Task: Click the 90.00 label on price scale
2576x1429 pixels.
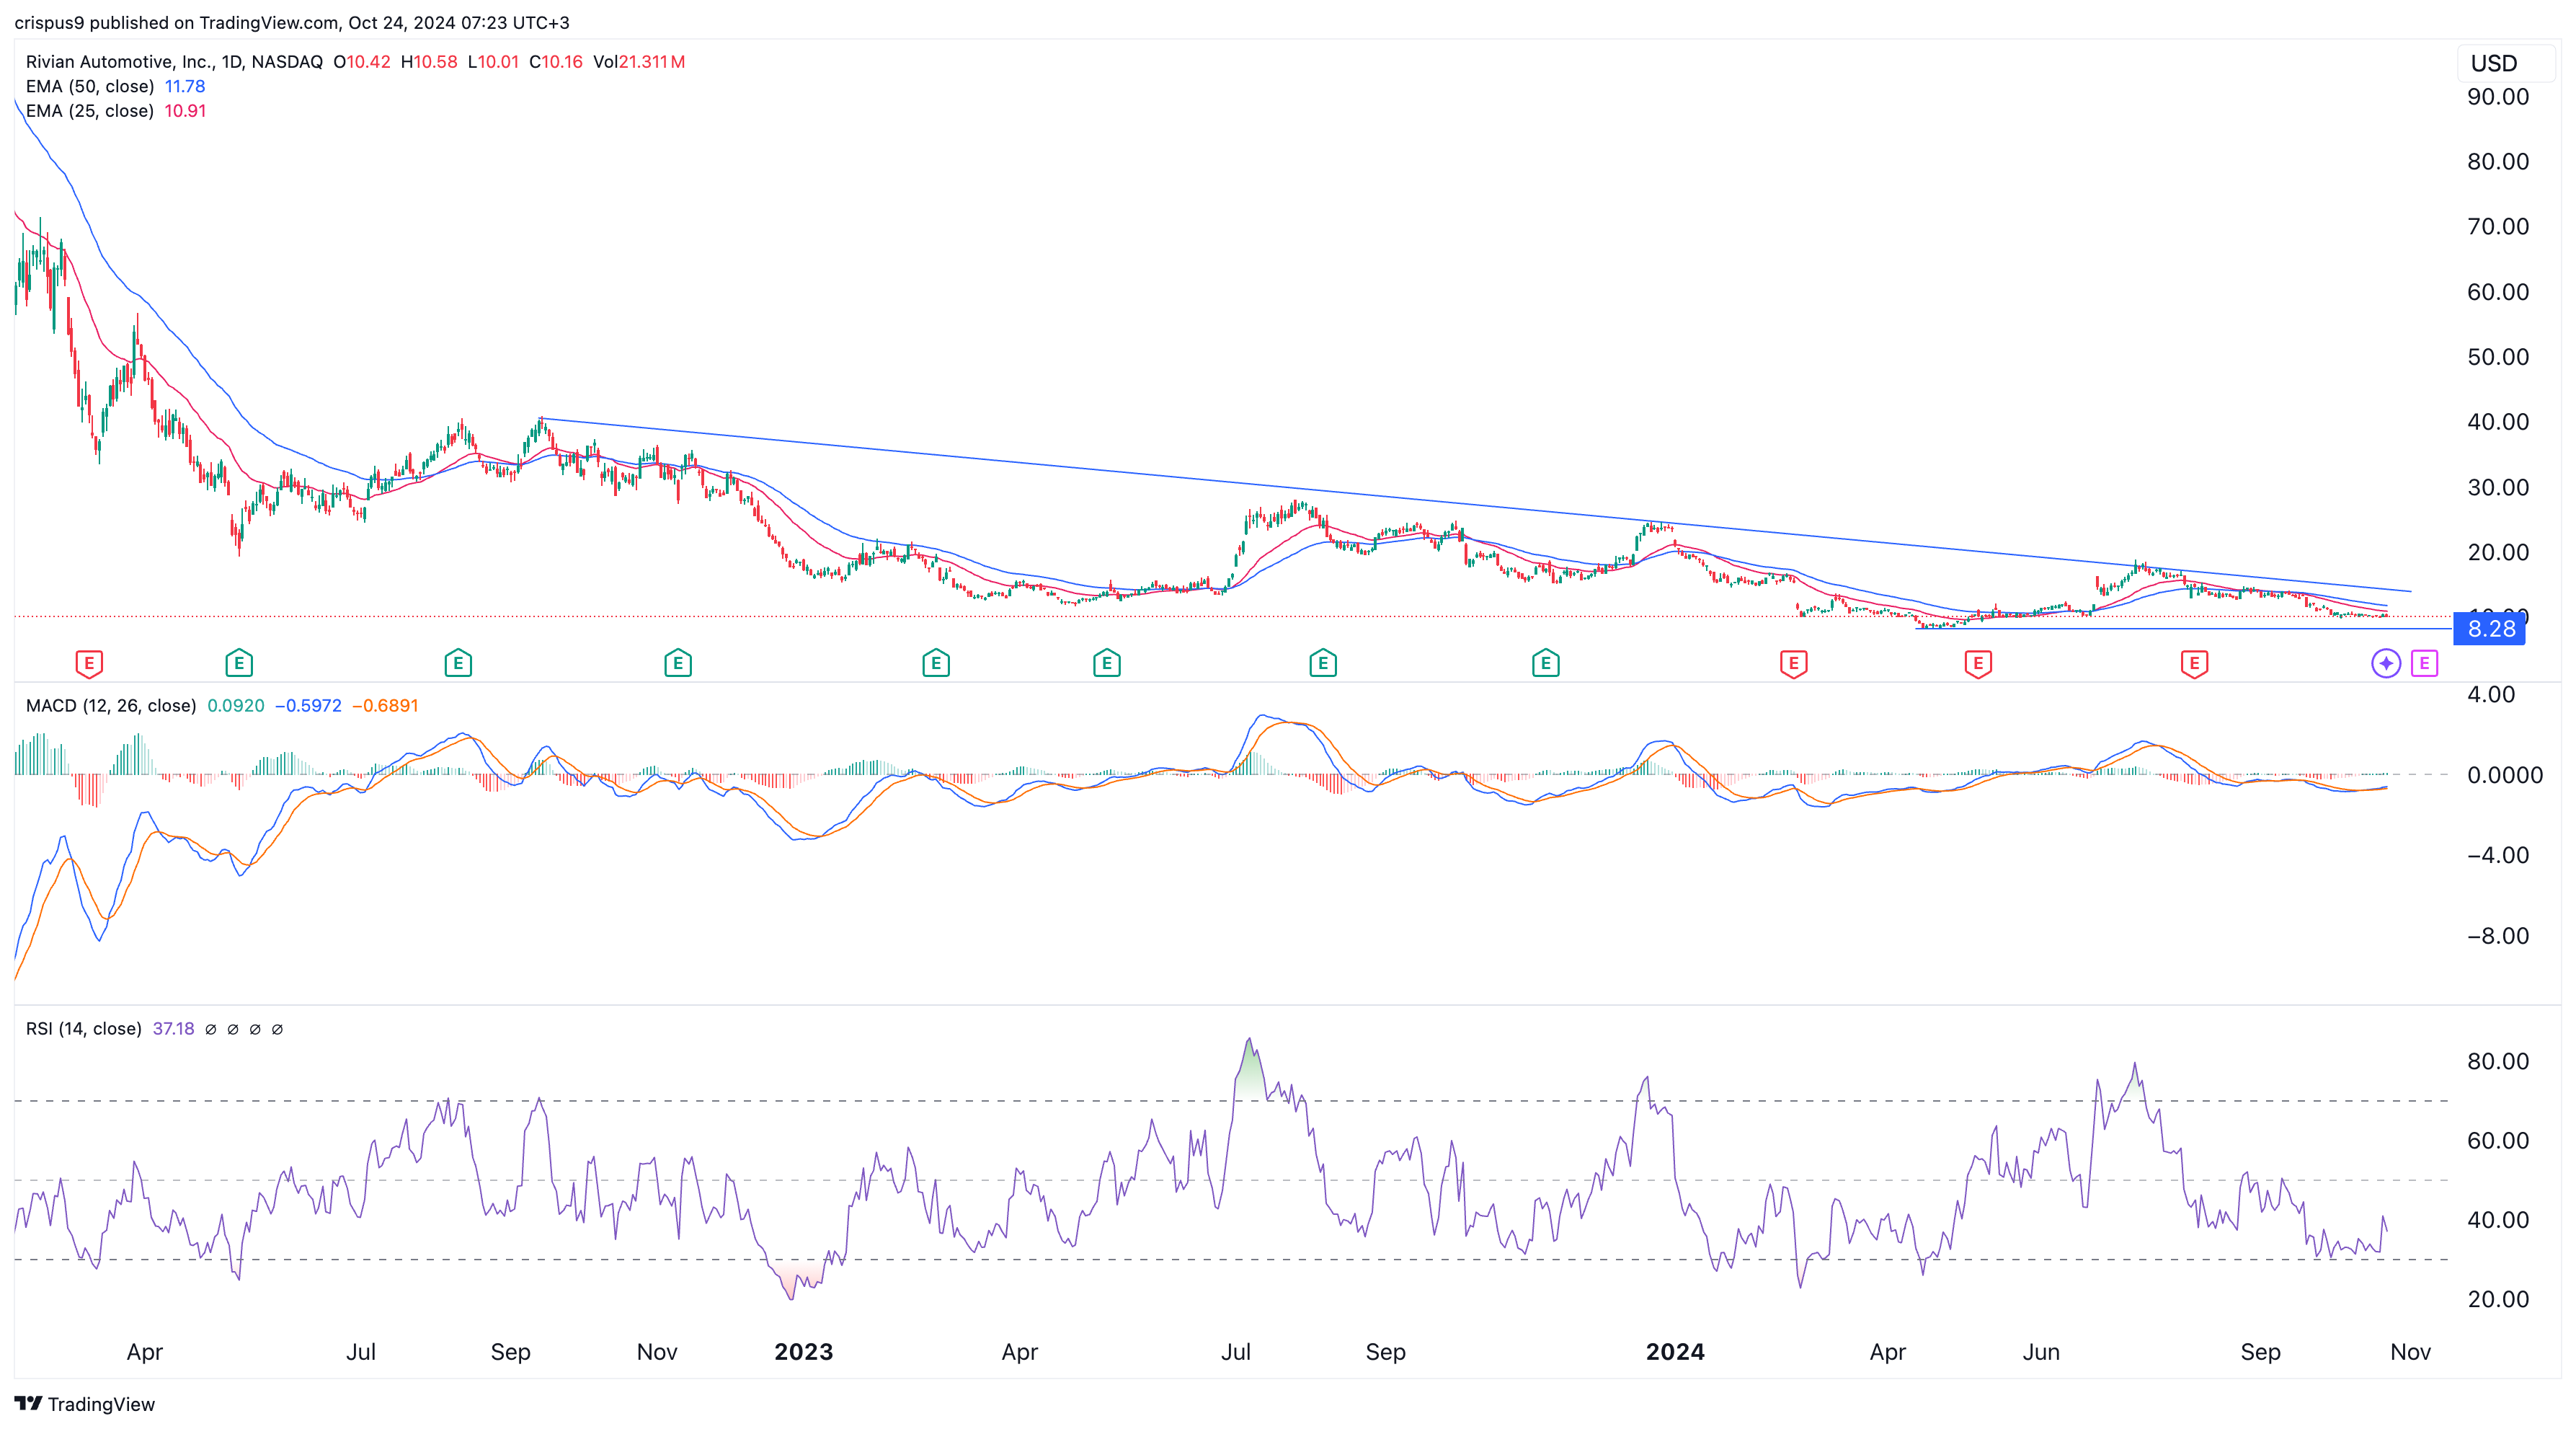Action: click(2497, 97)
